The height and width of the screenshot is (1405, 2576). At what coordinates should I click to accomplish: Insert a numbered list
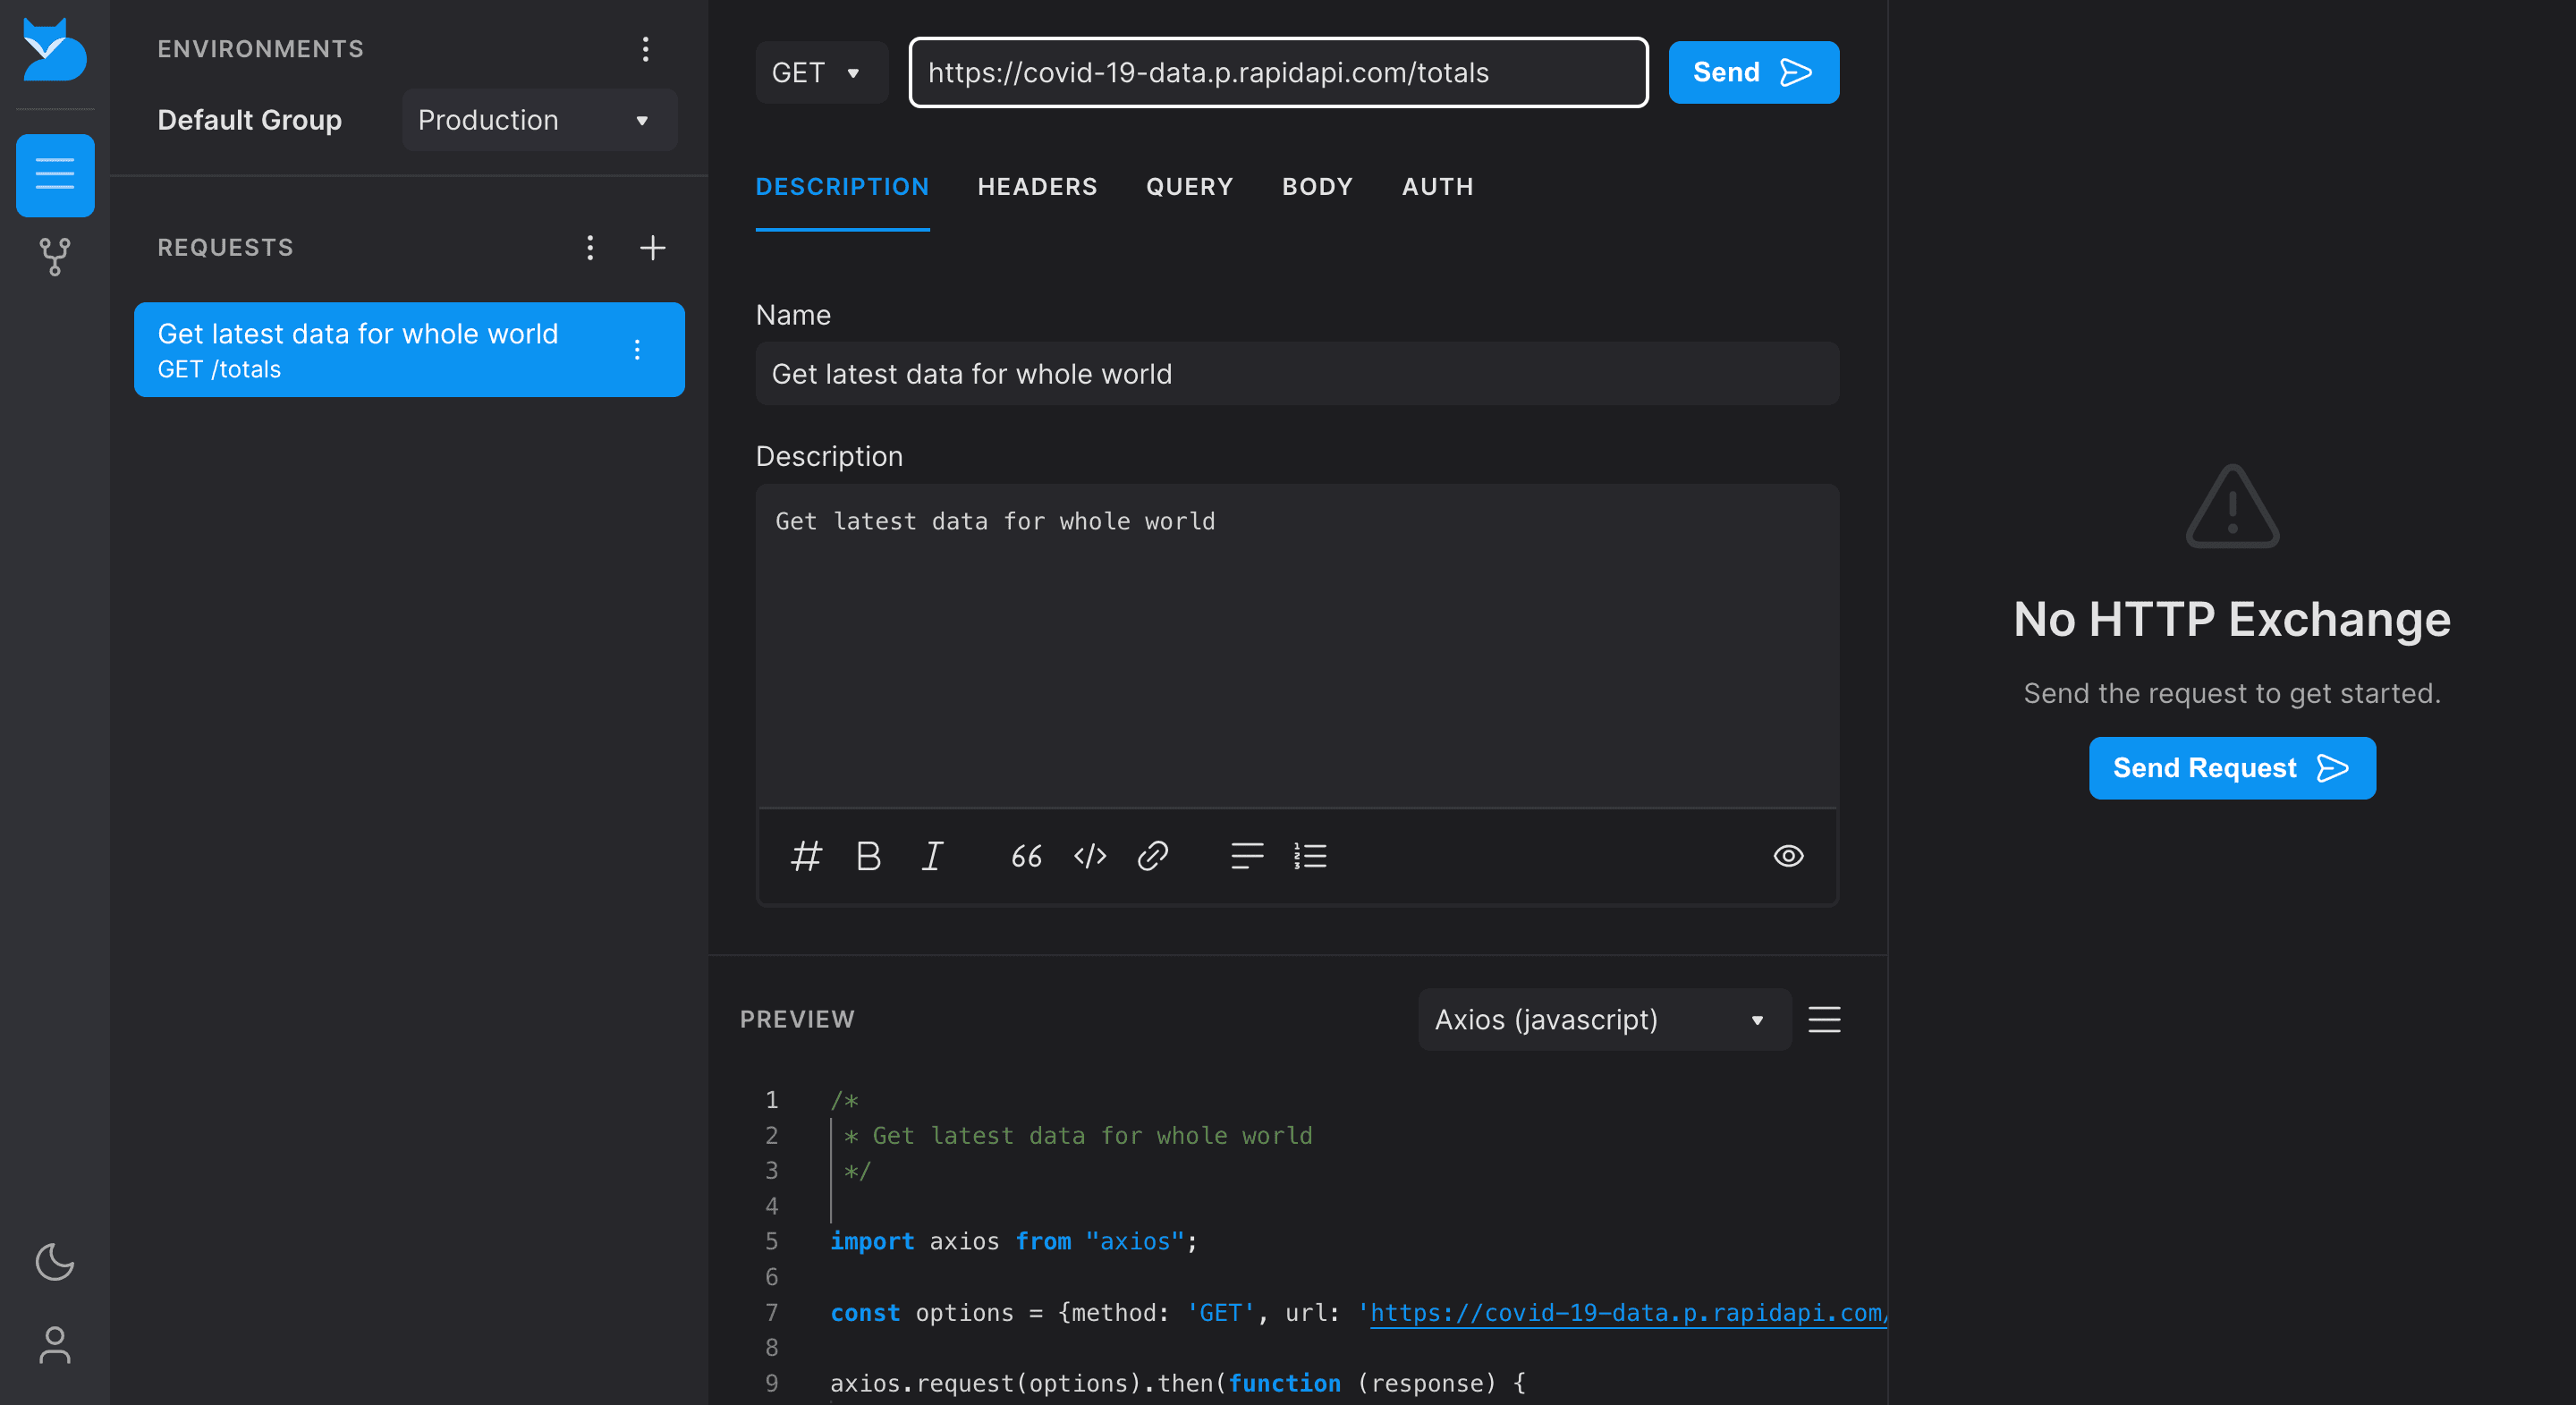pyautogui.click(x=1309, y=856)
